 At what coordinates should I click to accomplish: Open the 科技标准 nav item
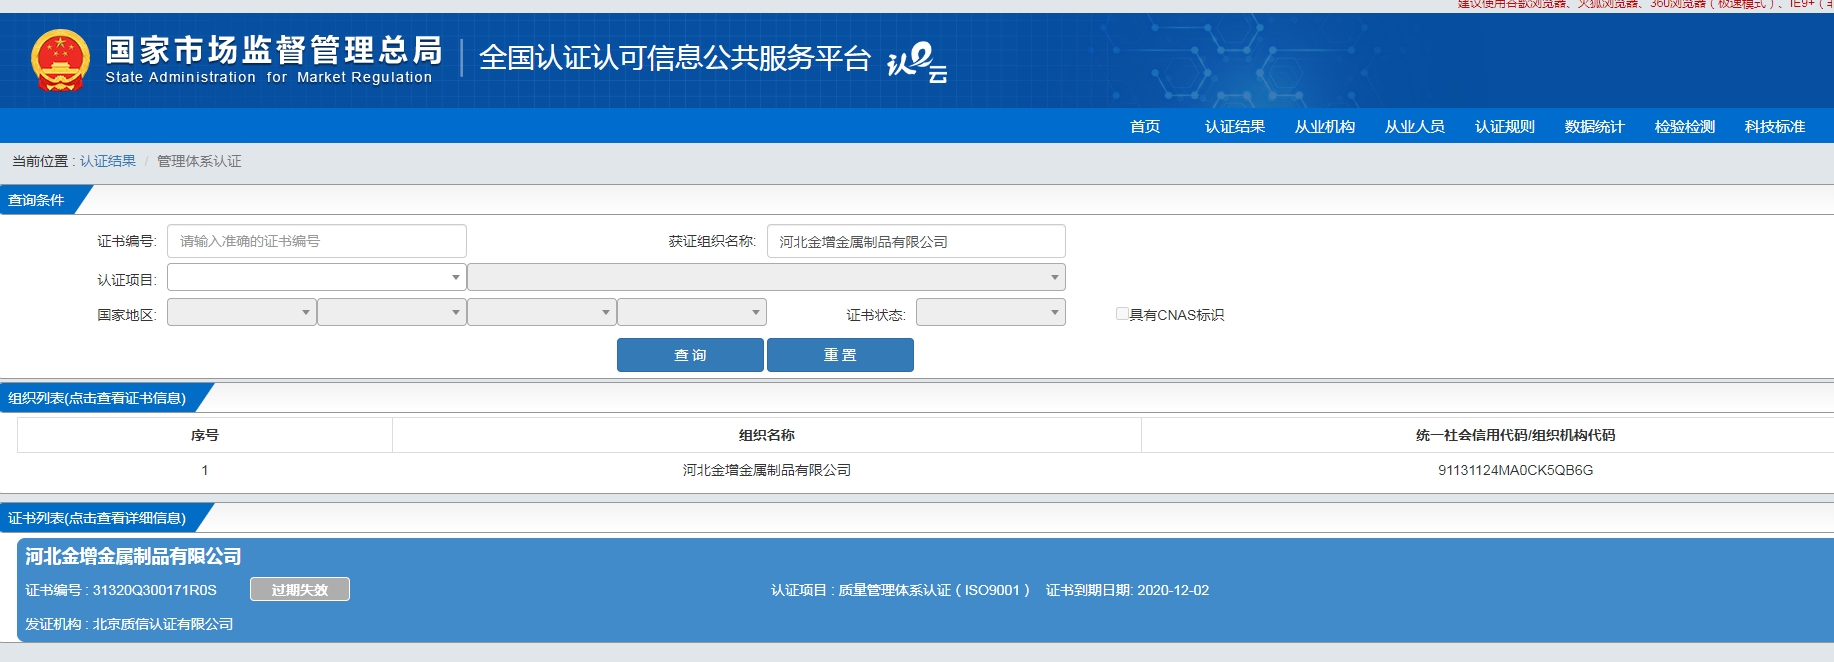[1775, 126]
